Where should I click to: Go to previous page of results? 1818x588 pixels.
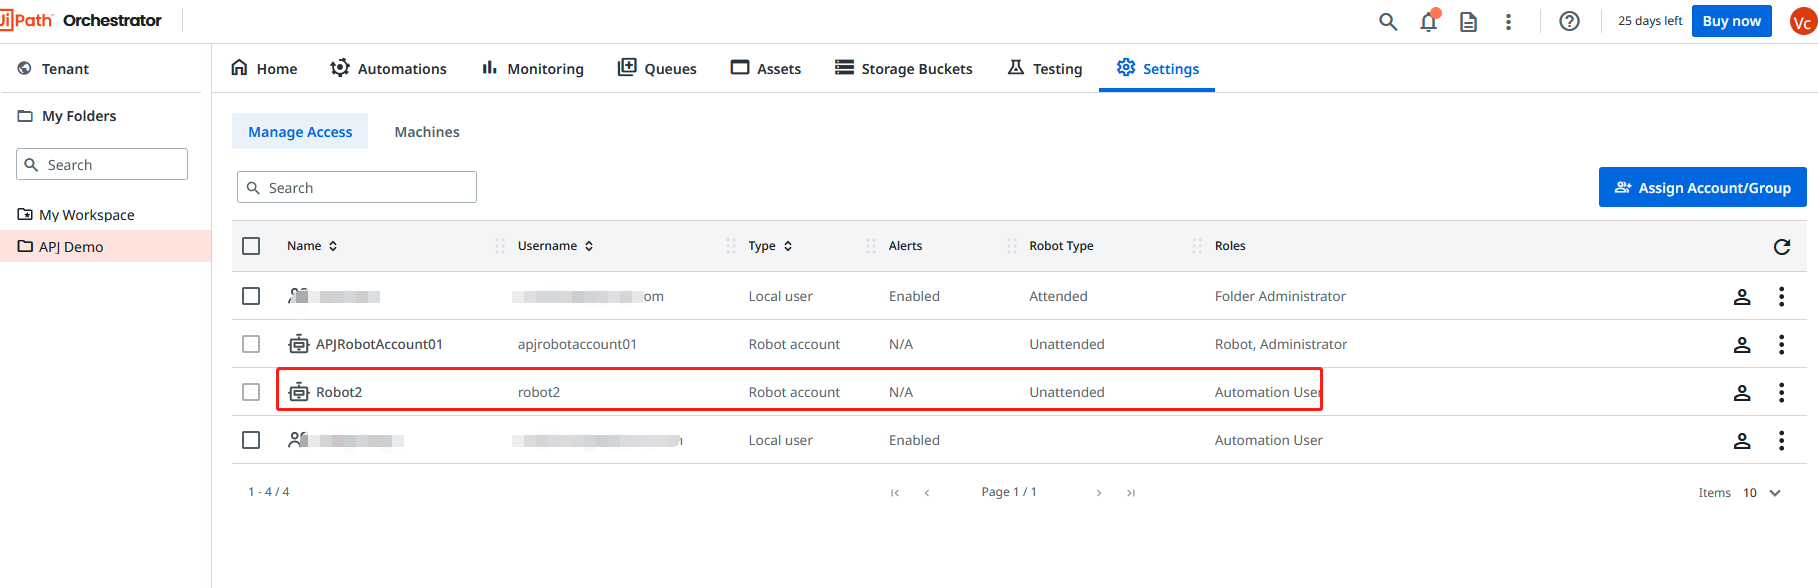tap(927, 493)
